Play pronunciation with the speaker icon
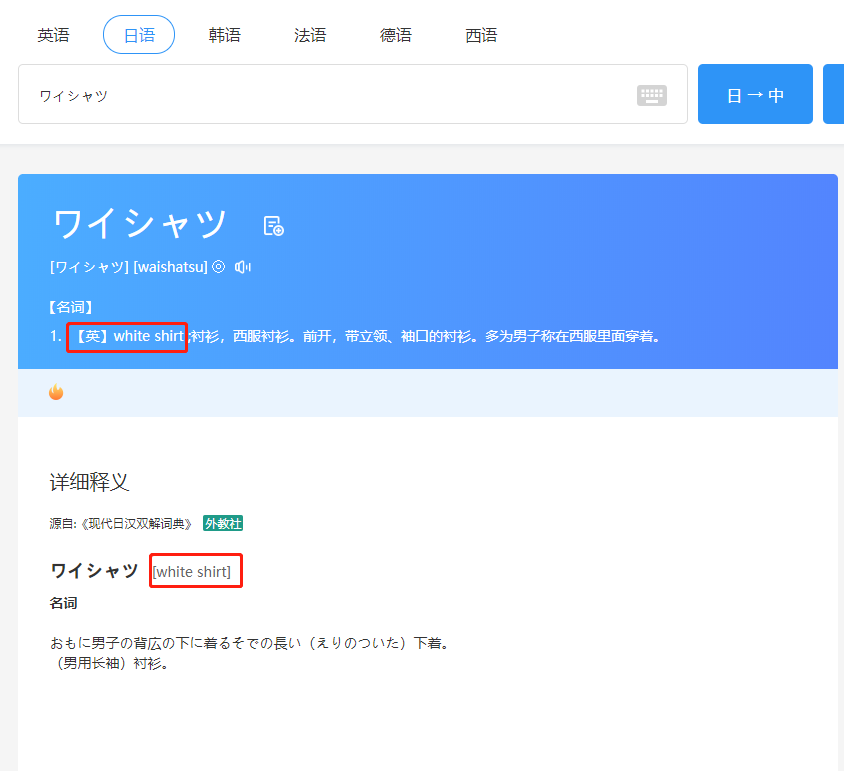 point(243,267)
